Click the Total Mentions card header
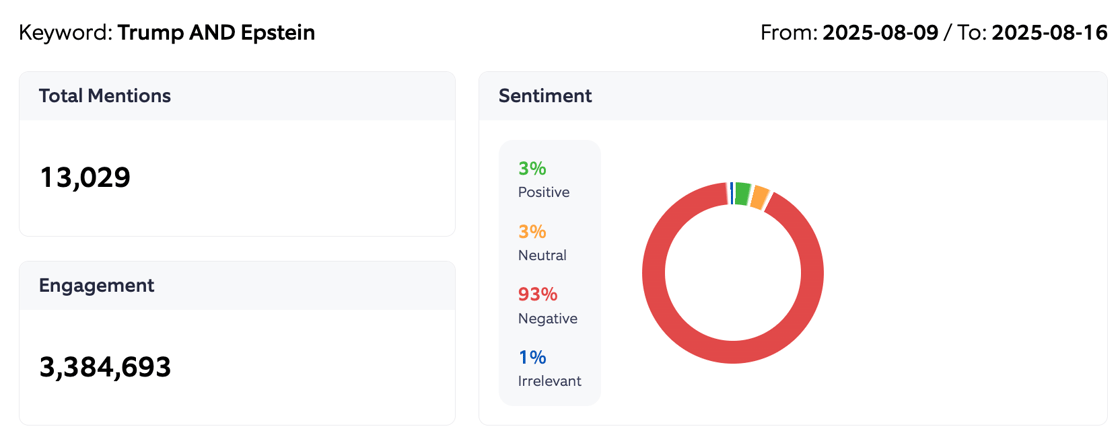The height and width of the screenshot is (441, 1120). [105, 96]
